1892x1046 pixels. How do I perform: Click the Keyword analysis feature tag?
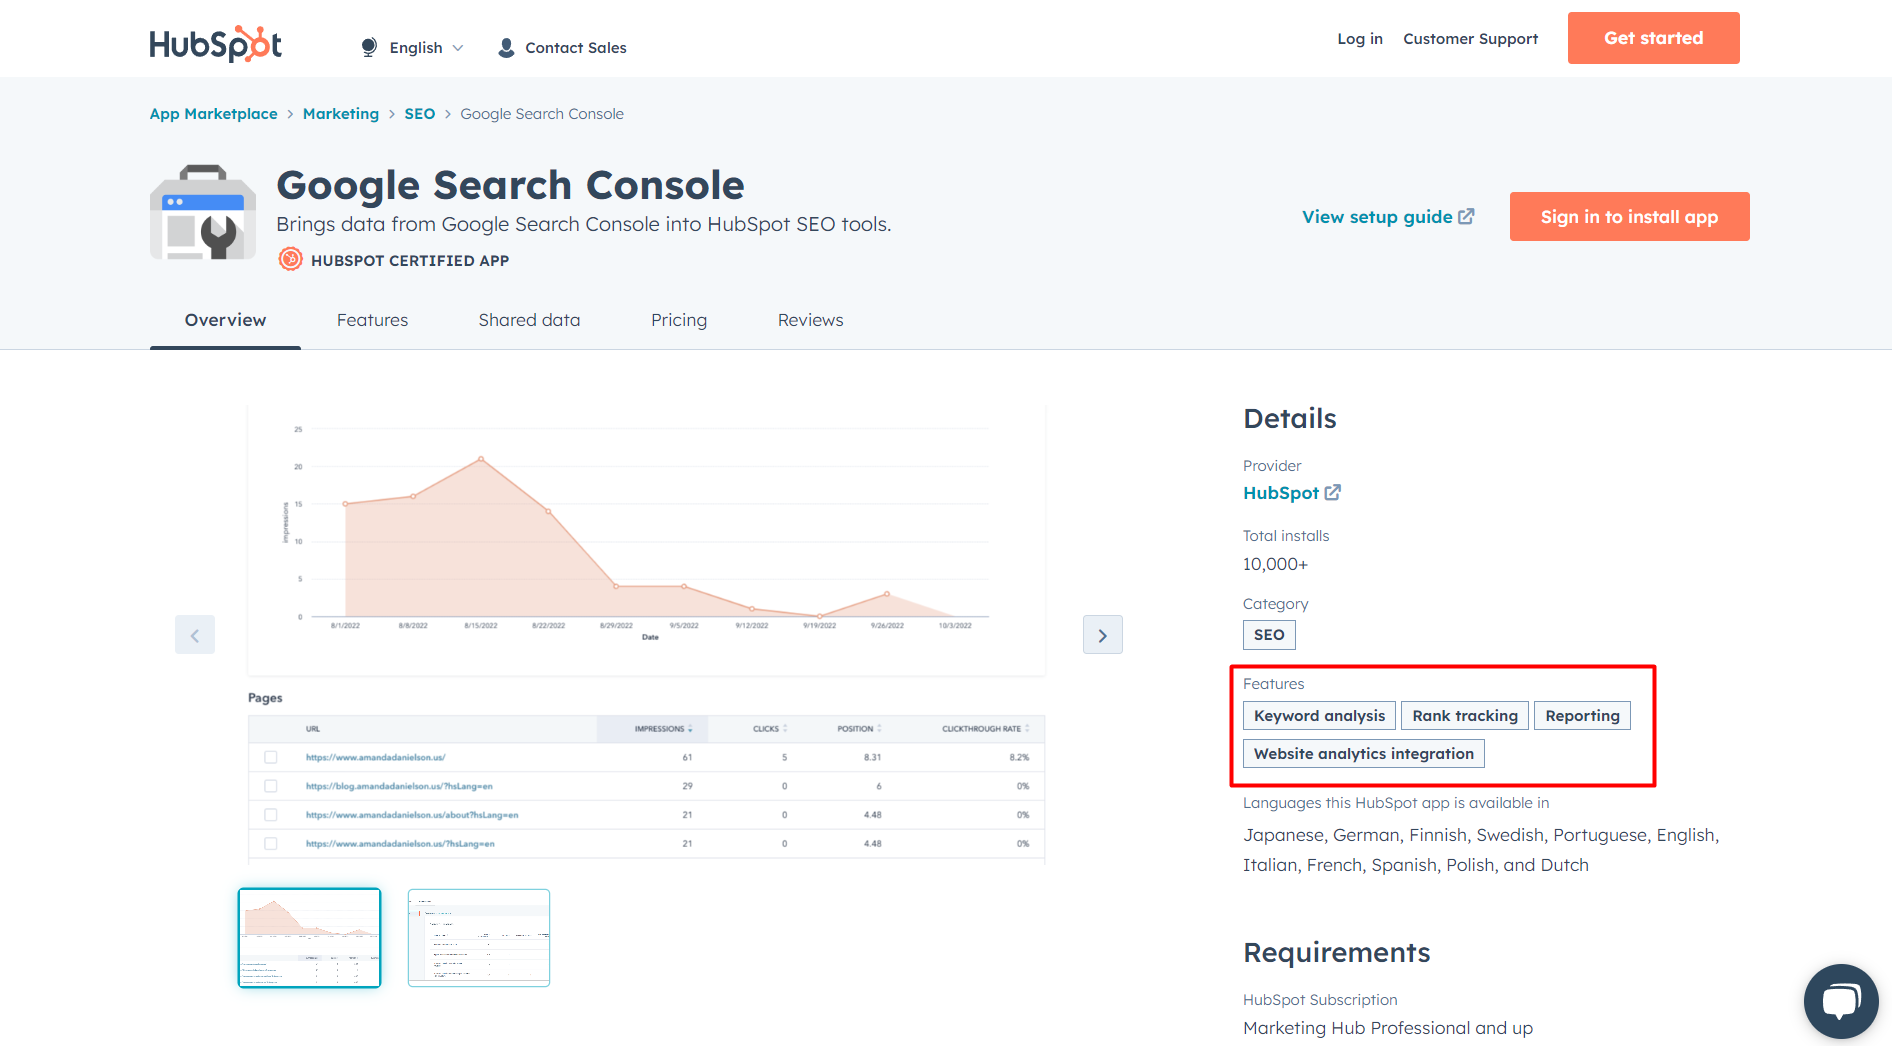1319,716
